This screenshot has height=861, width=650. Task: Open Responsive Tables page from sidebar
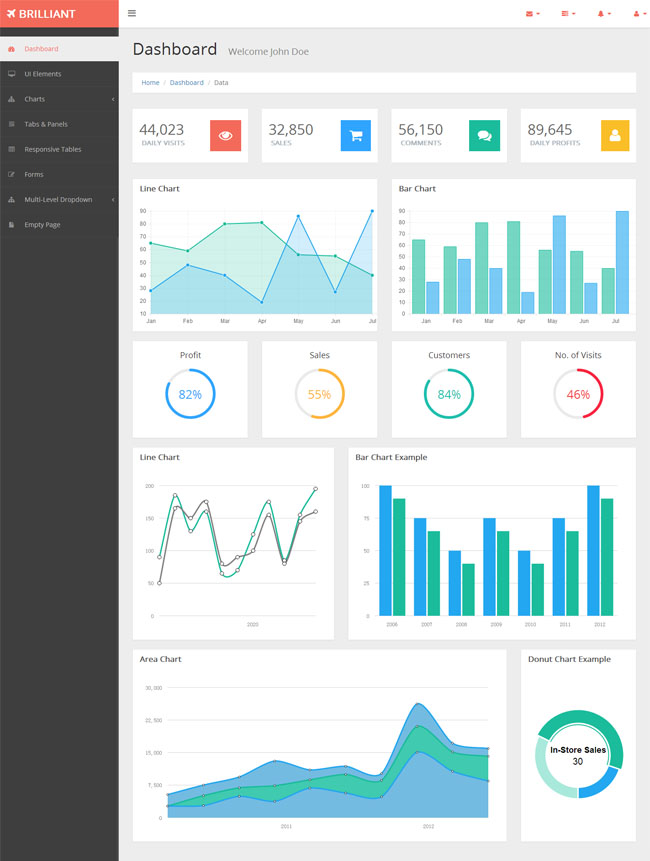(x=59, y=149)
